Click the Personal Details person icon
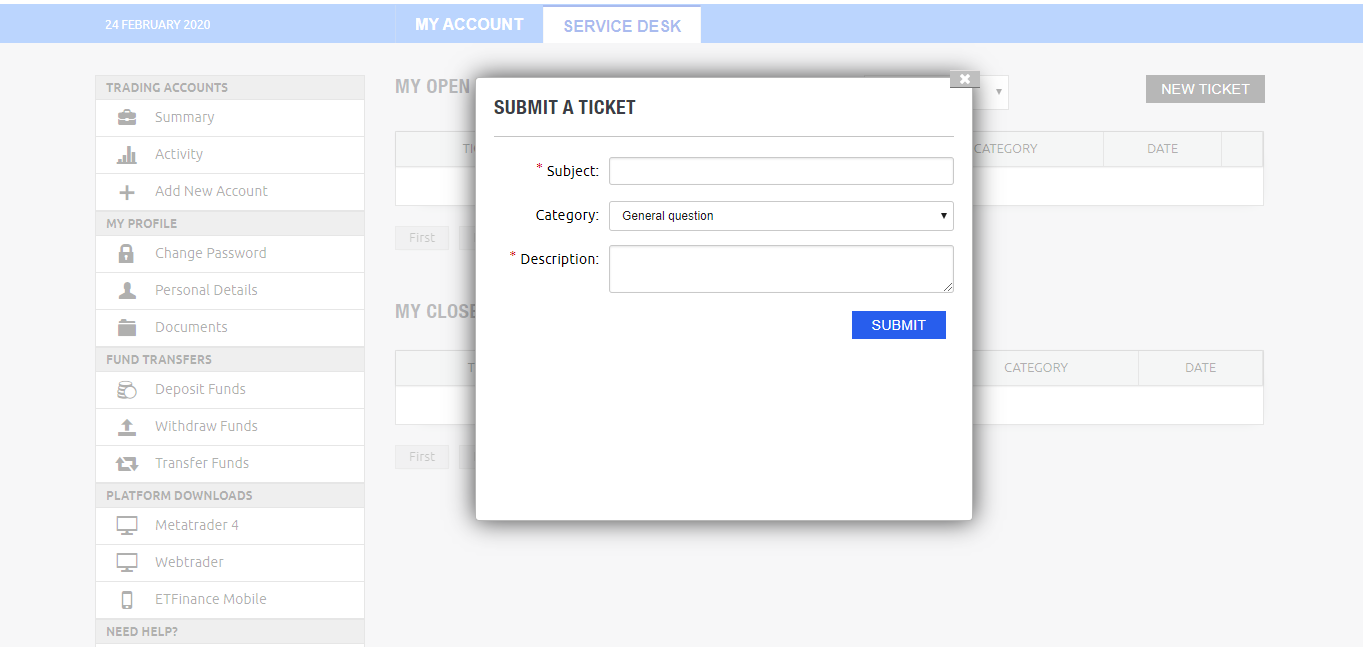This screenshot has height=647, width=1363. click(x=127, y=290)
